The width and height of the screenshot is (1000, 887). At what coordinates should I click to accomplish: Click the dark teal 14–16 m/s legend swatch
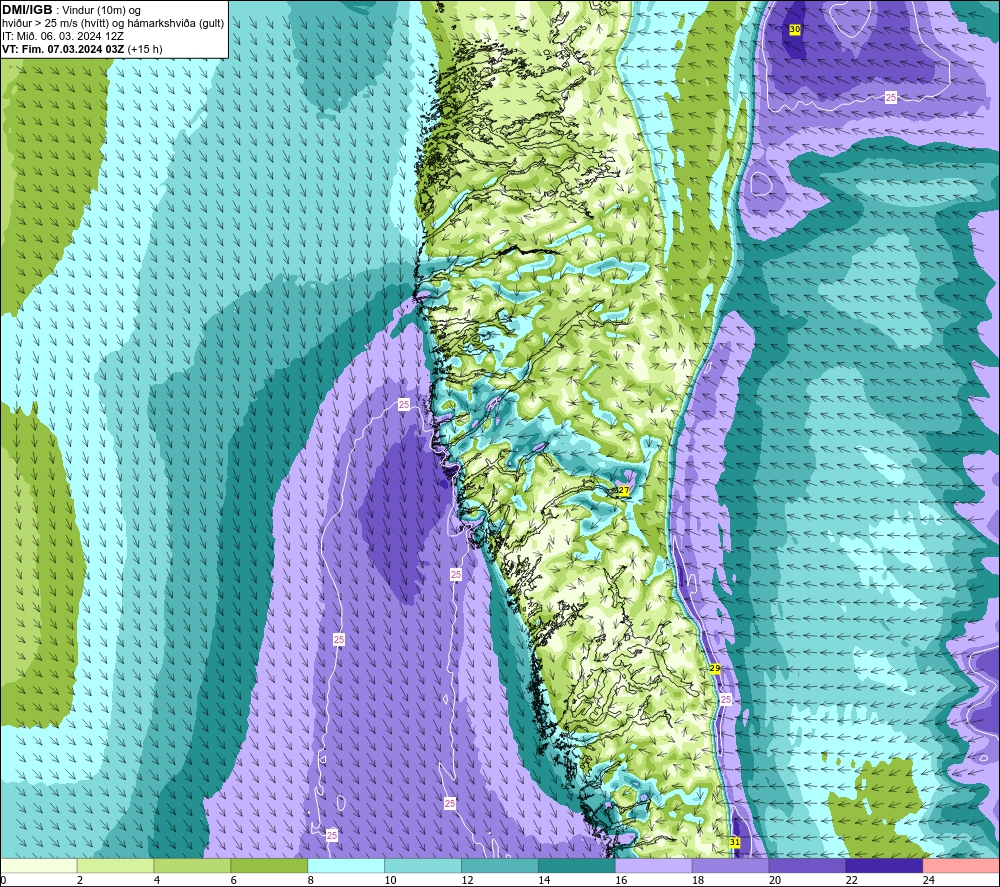click(577, 865)
